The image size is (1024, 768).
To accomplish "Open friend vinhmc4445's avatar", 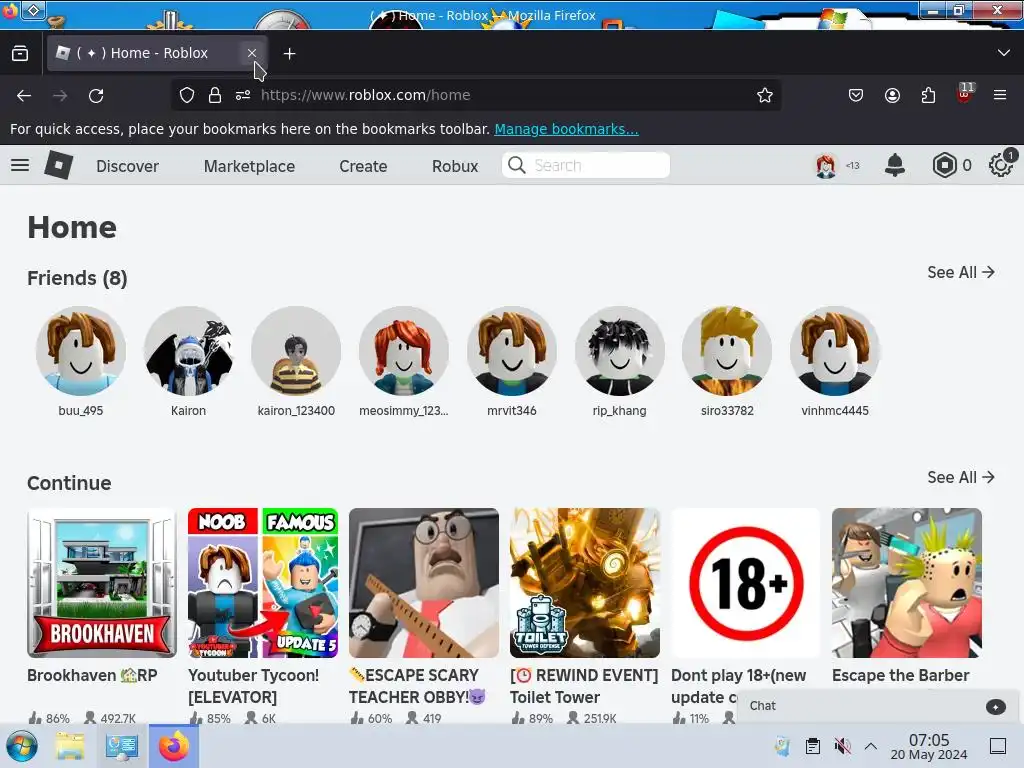I will [835, 351].
